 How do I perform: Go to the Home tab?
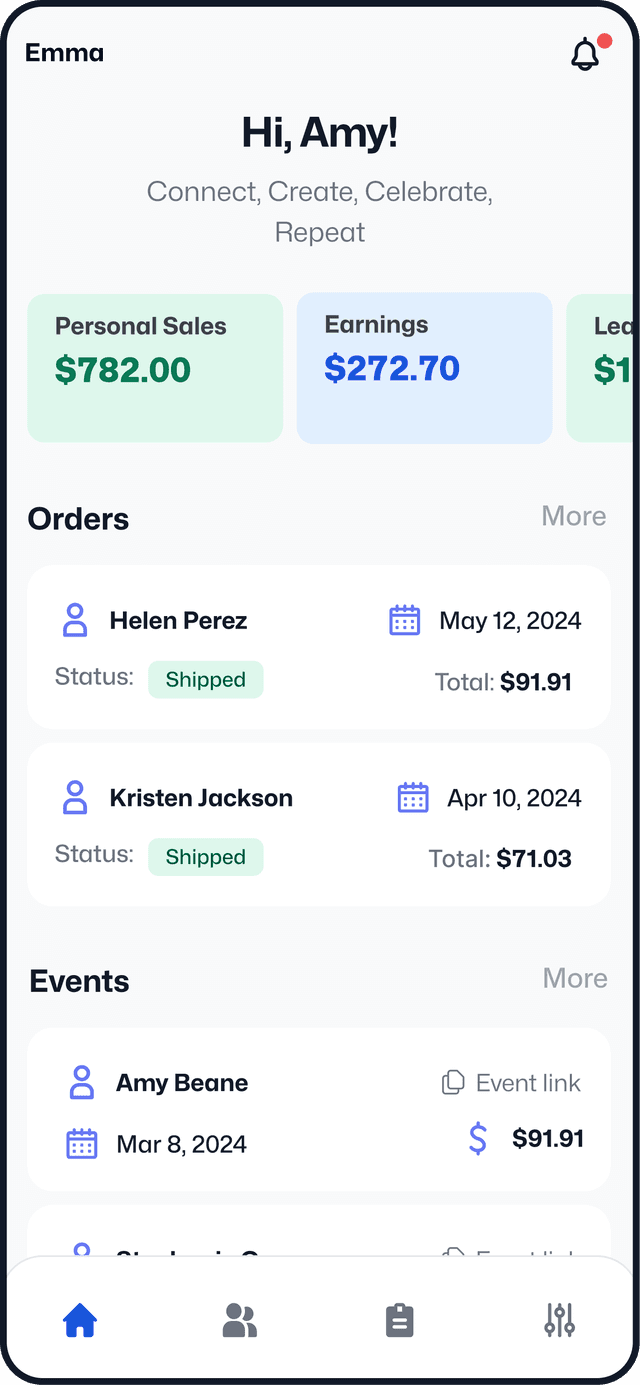(80, 1320)
